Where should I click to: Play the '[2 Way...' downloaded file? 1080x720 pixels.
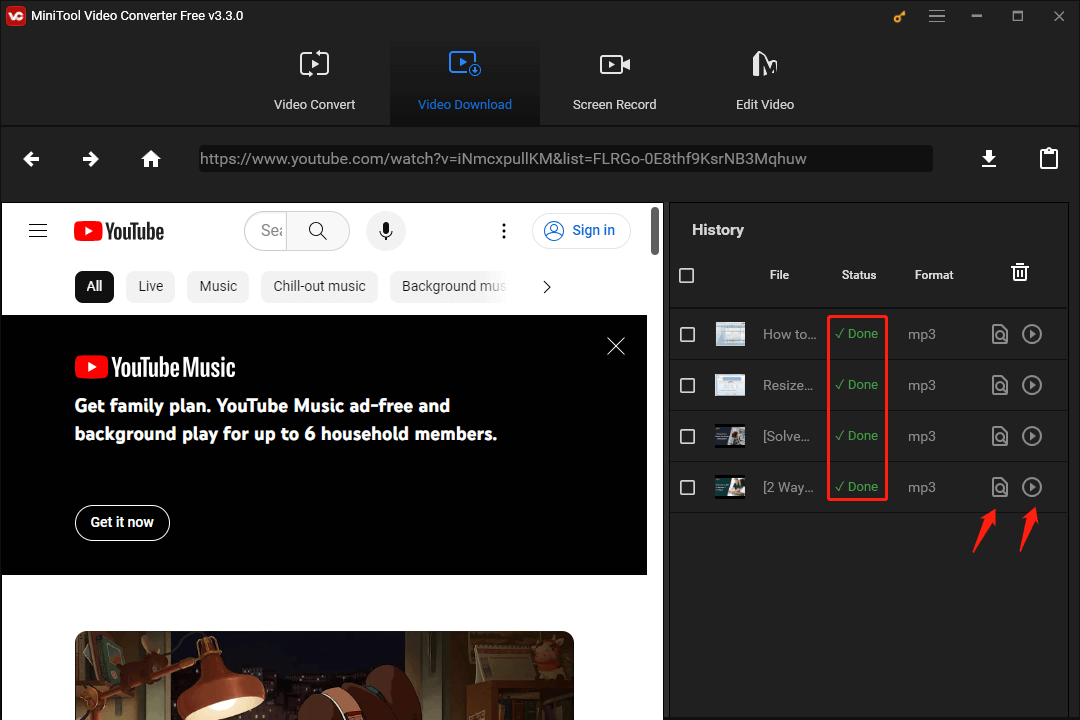pyautogui.click(x=1032, y=487)
